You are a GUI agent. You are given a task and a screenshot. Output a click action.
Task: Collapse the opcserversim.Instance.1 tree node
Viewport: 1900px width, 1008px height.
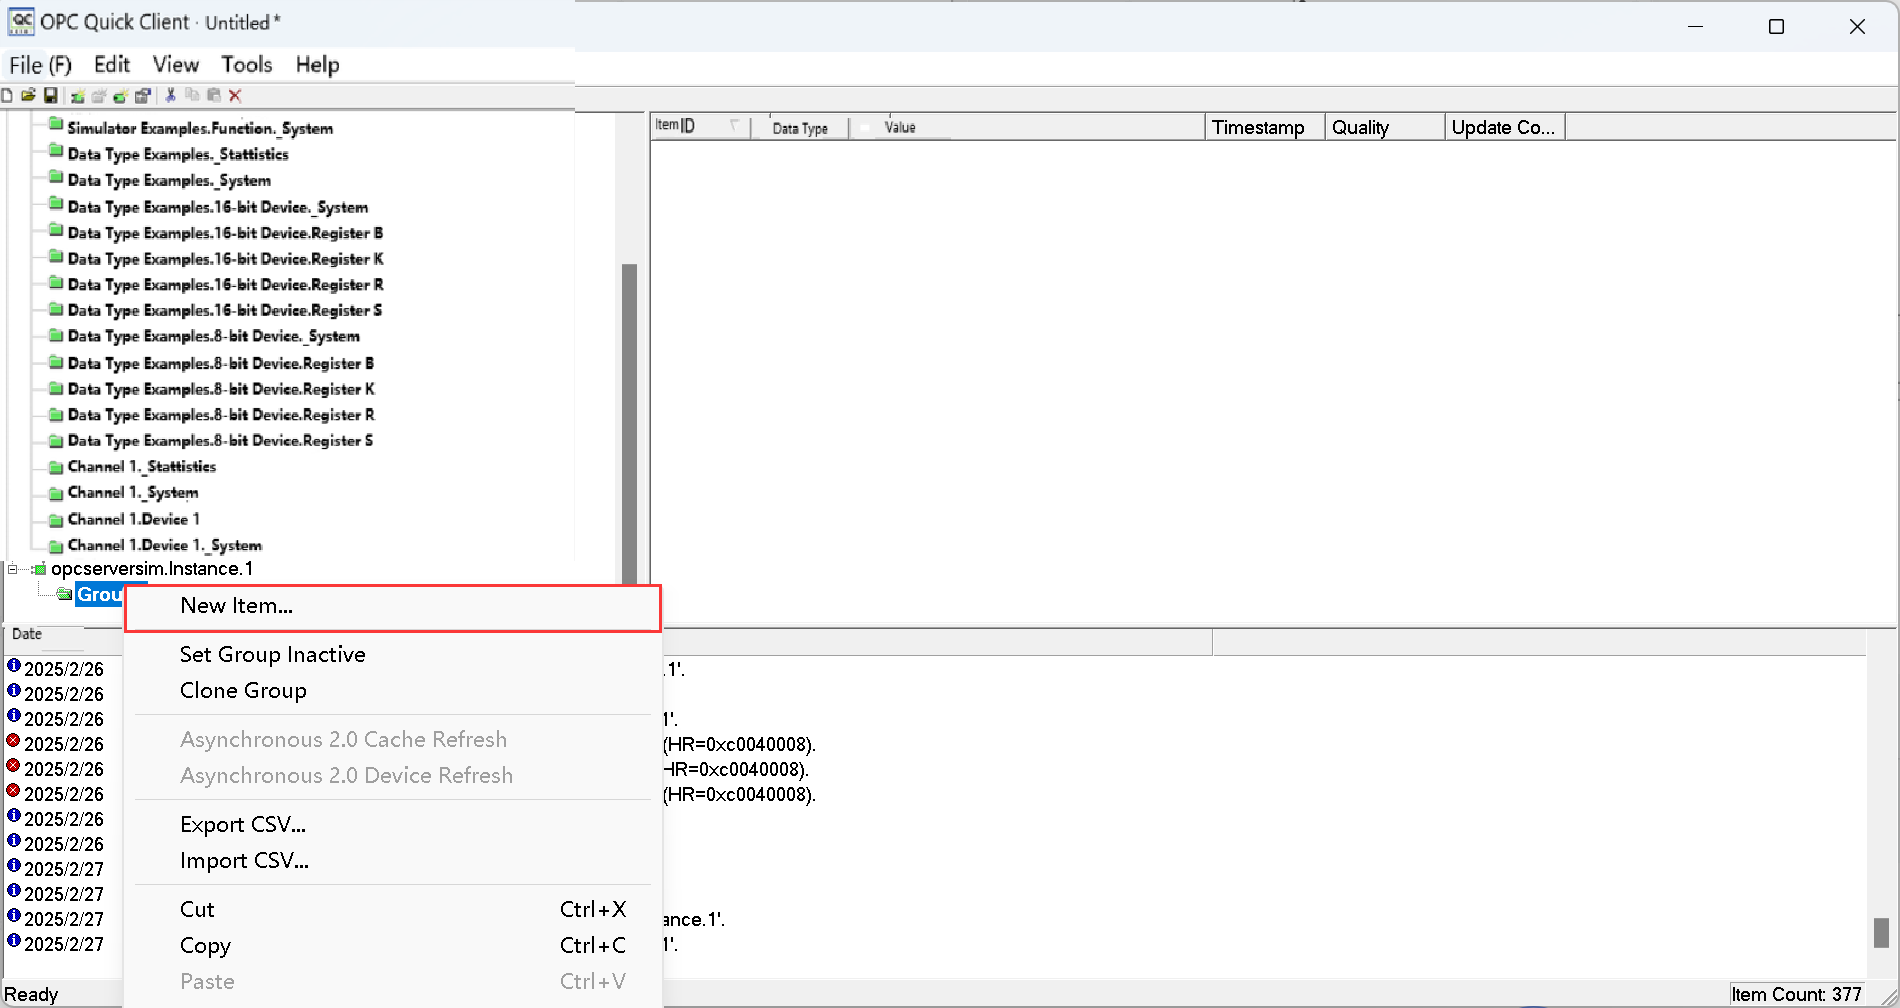[x=13, y=569]
